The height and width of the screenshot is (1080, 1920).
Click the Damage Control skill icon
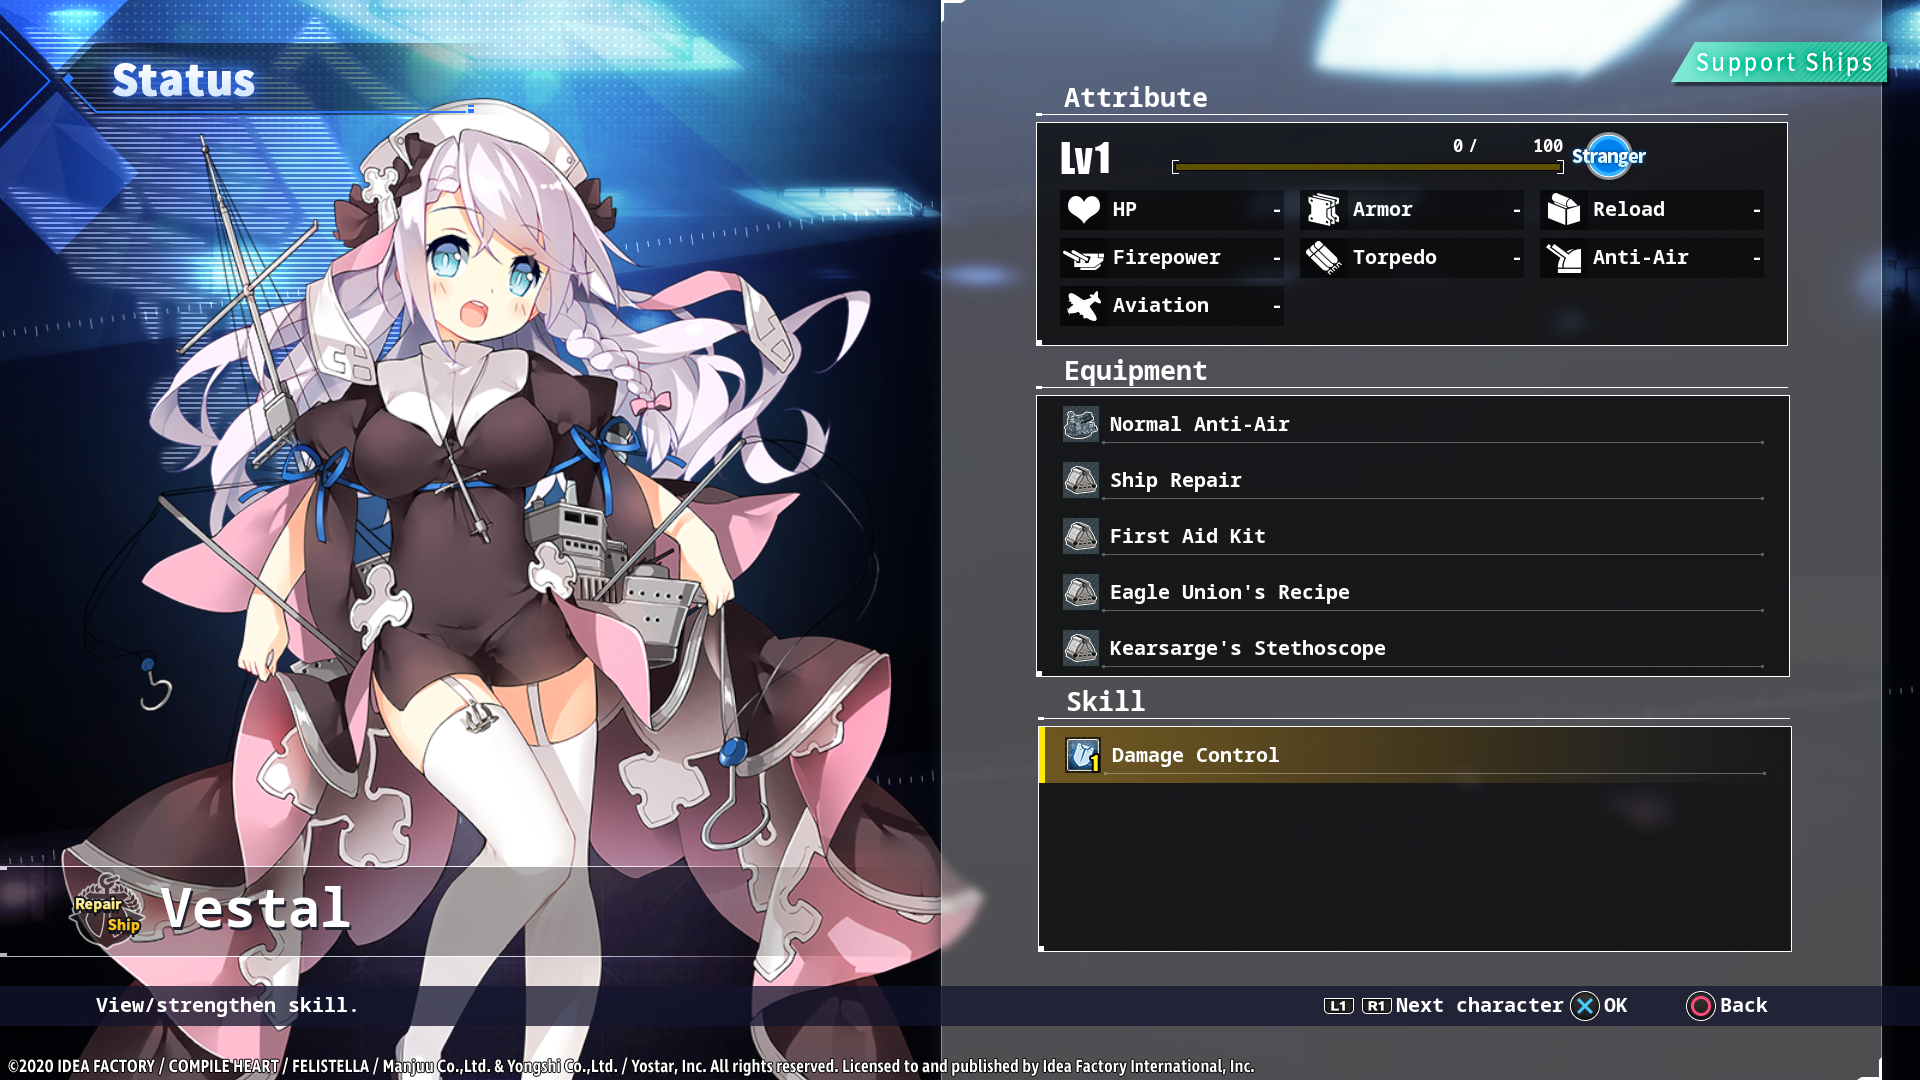(1082, 755)
